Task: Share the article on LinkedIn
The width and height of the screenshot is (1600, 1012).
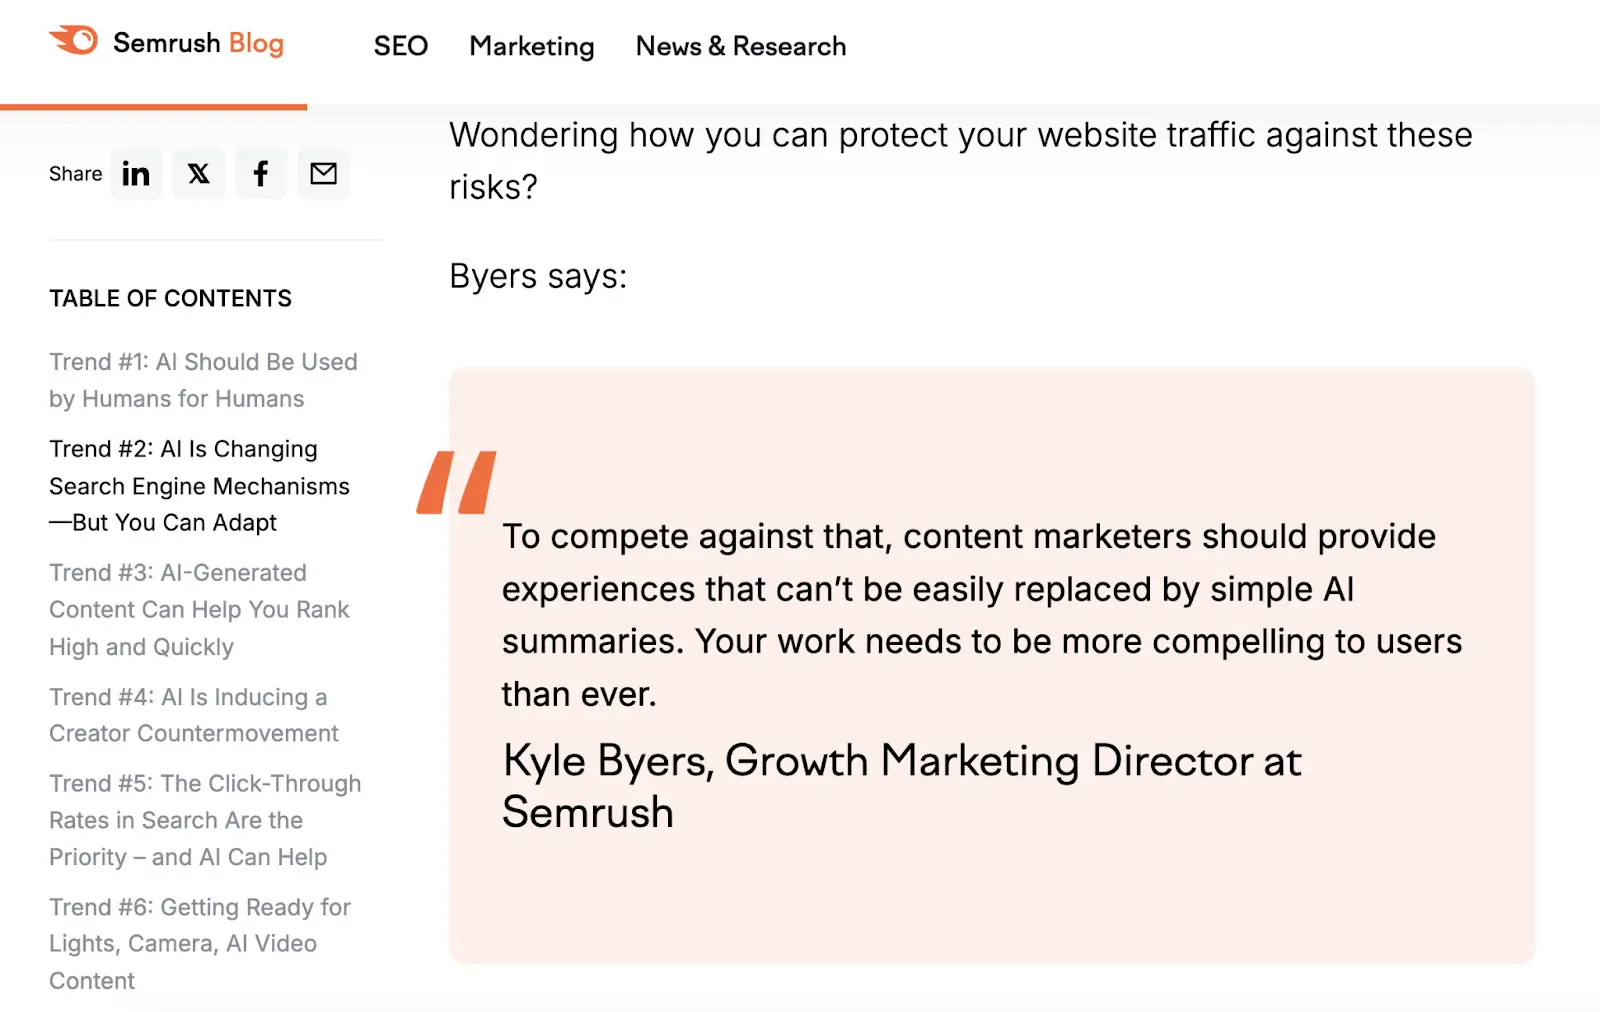Action: 136,173
